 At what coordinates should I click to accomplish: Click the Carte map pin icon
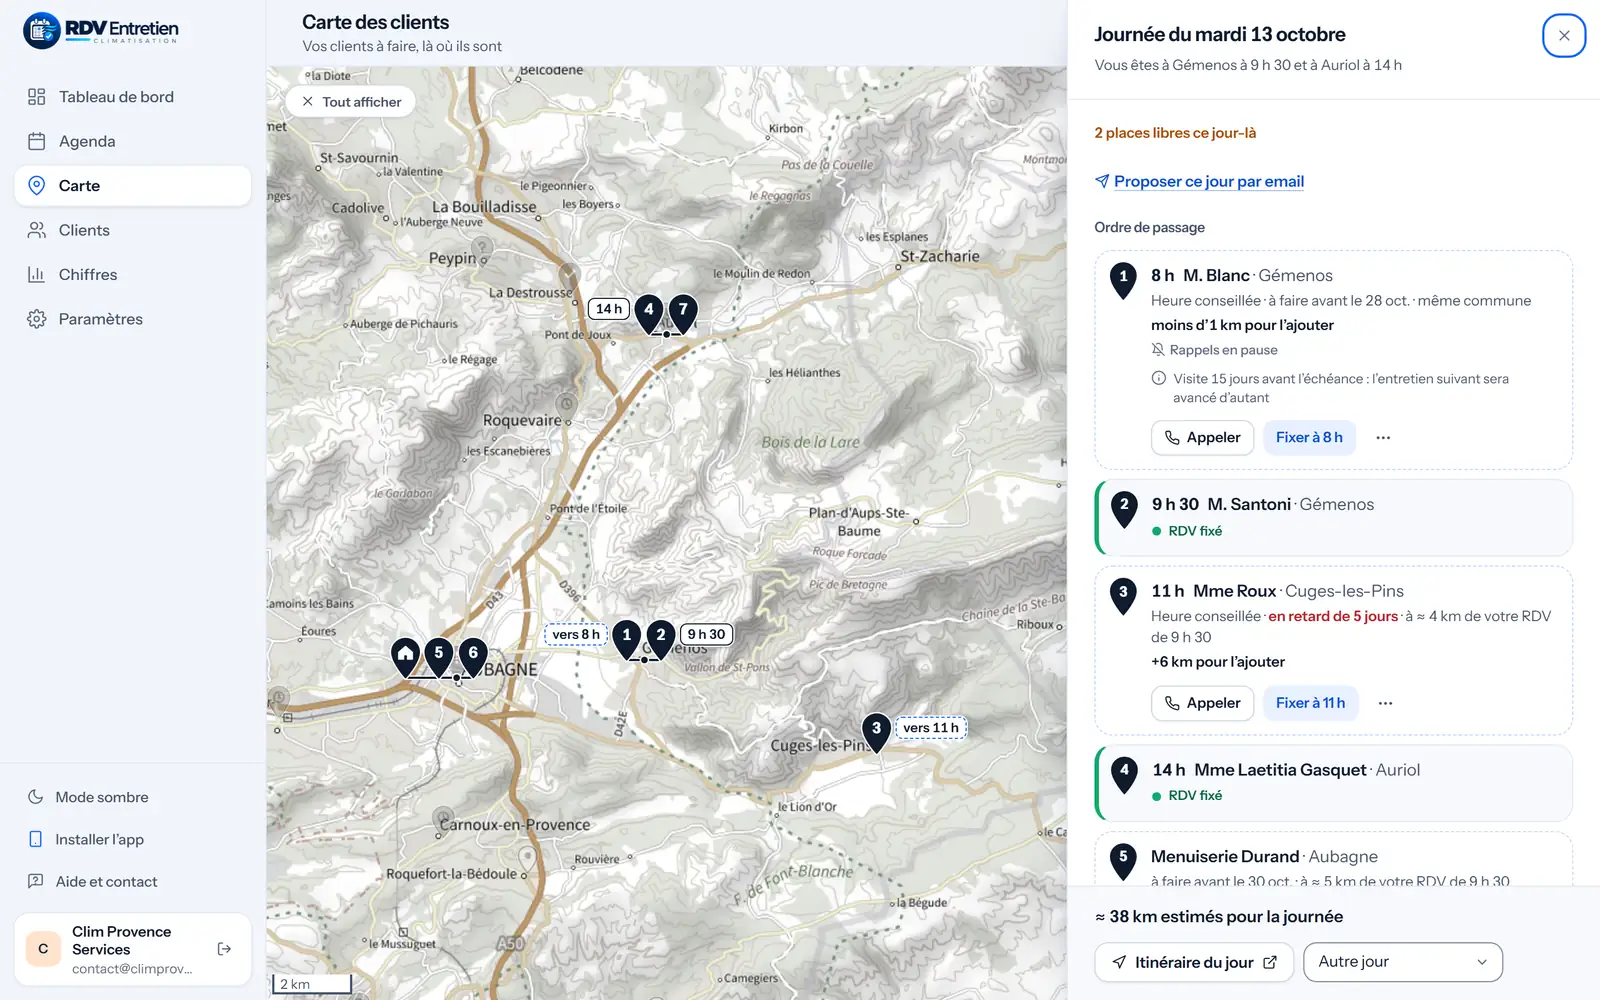37,186
